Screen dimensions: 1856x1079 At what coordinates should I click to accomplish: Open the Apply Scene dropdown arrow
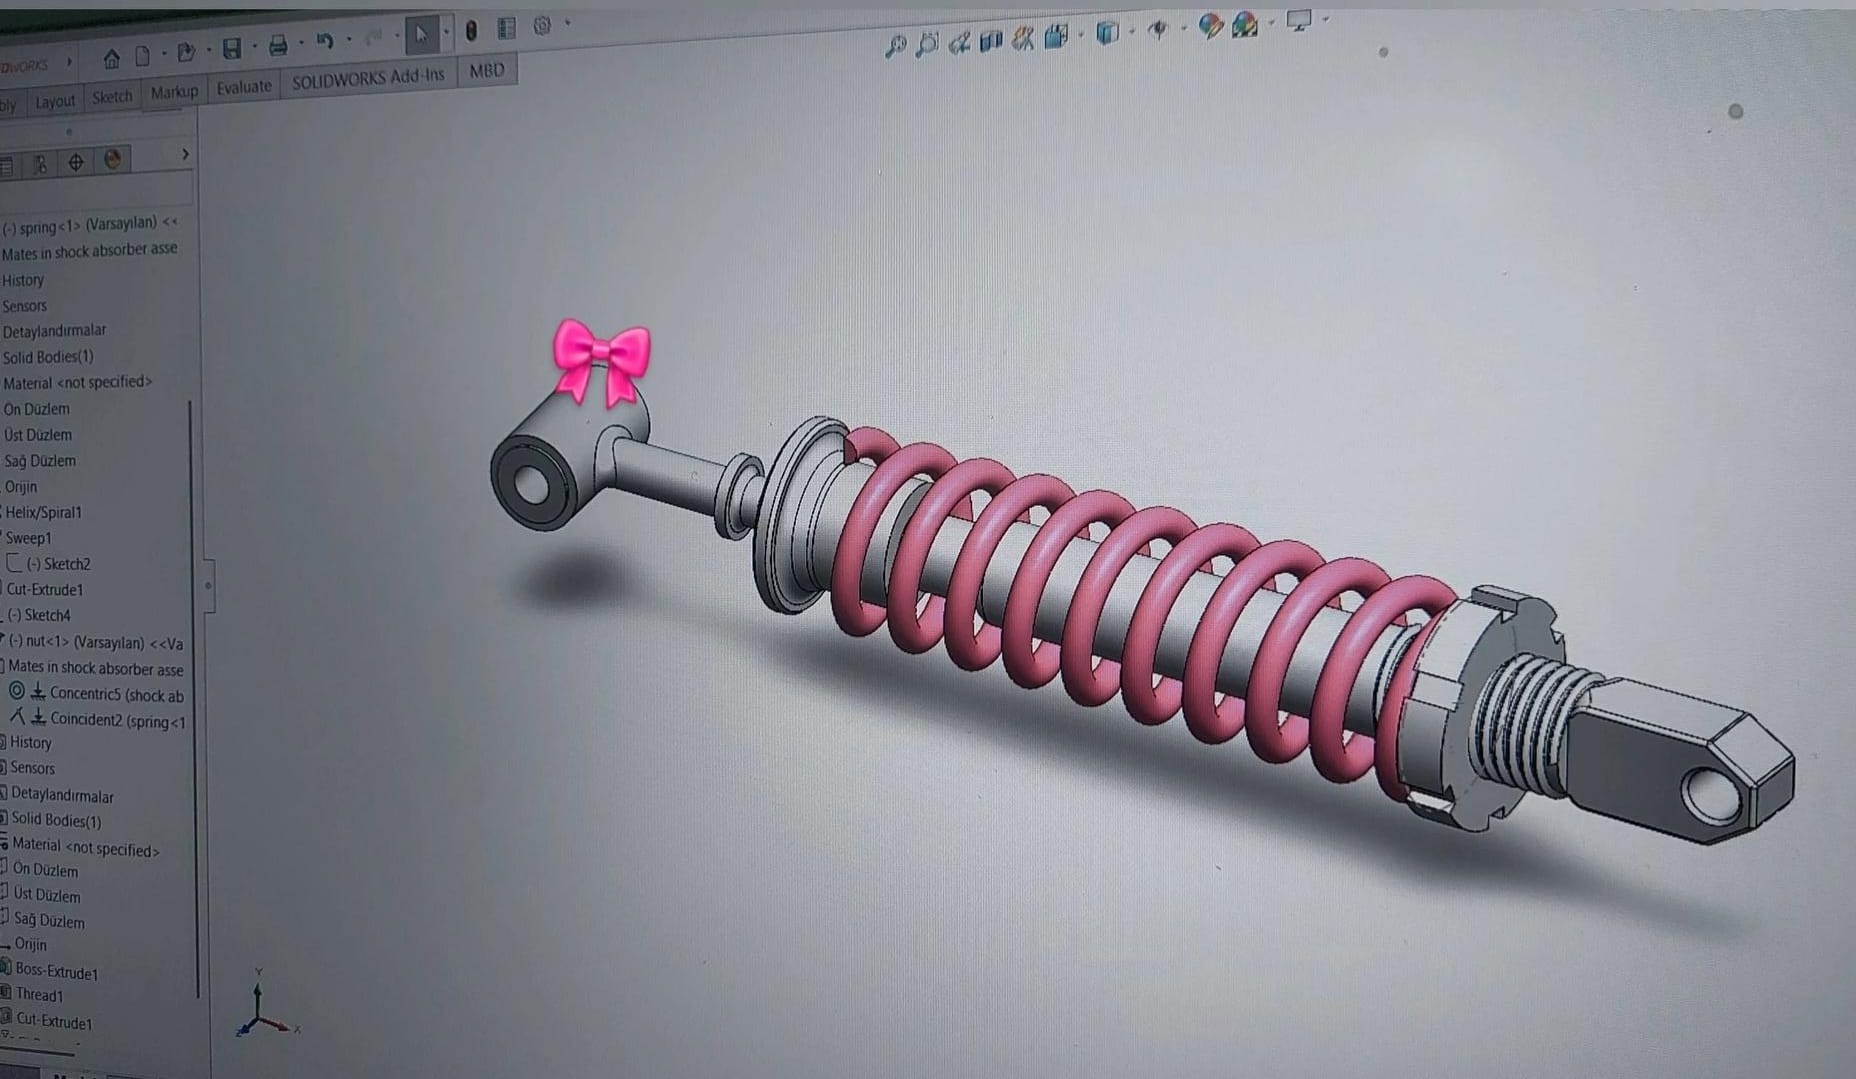1270,22
